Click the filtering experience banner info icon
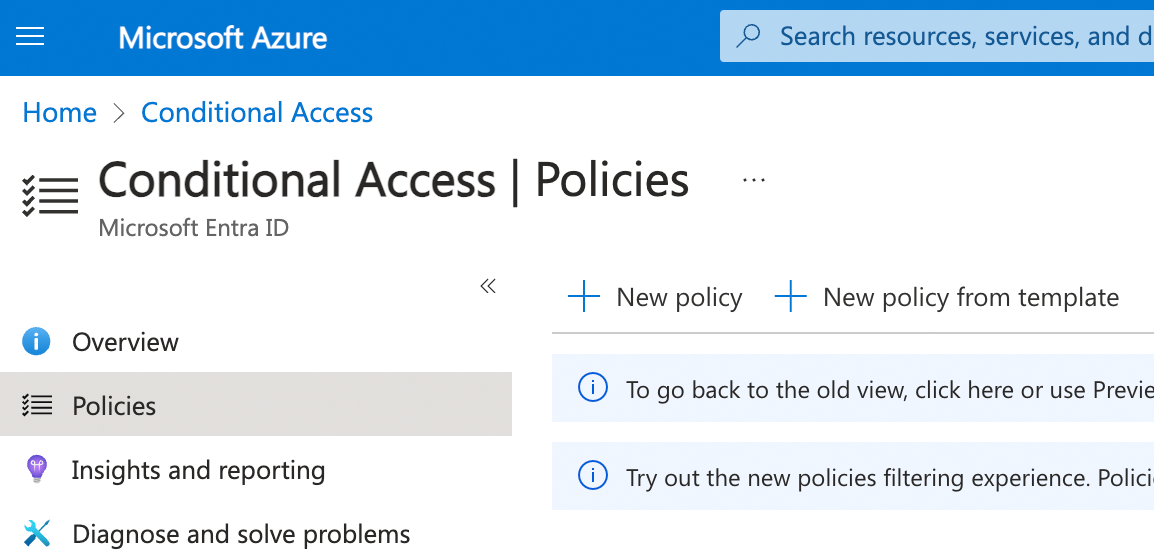This screenshot has width=1154, height=554. tap(592, 476)
